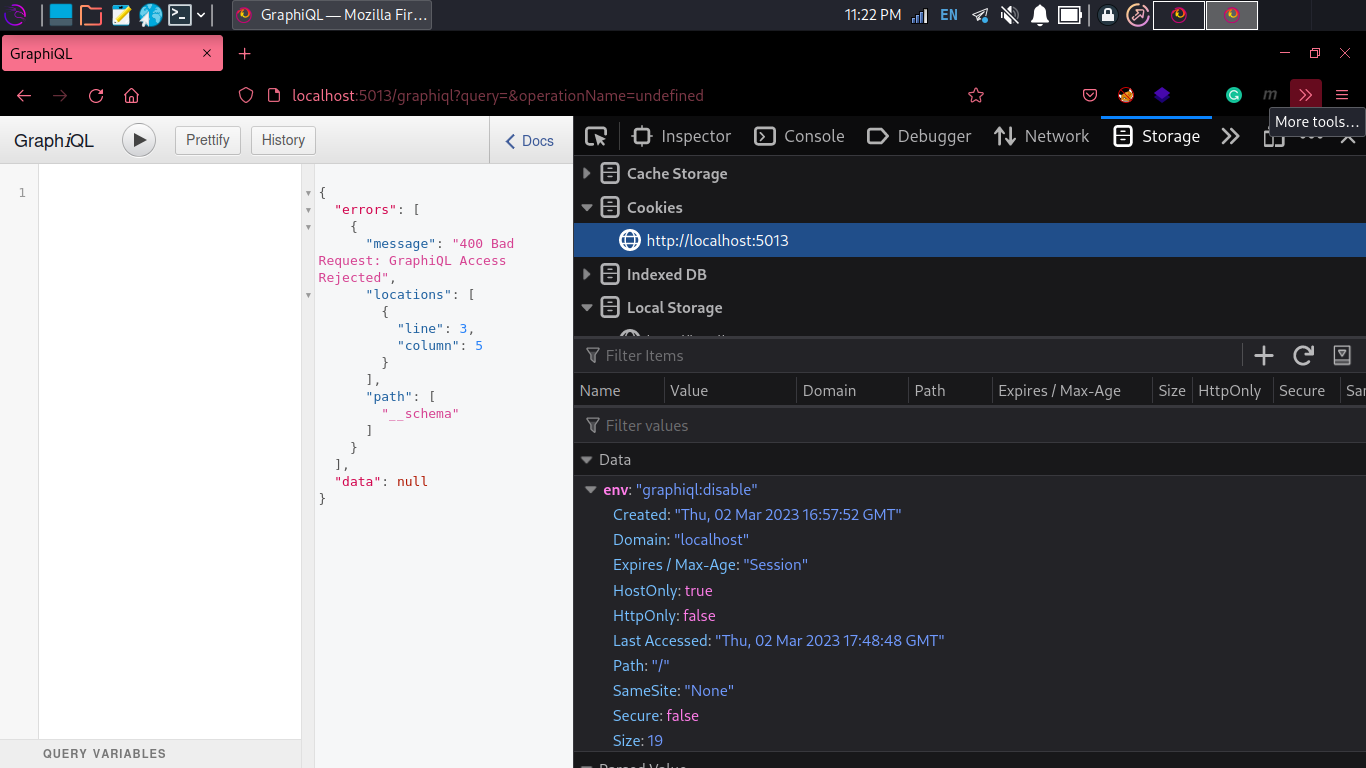Switch to the Network tab in DevTools
This screenshot has width=1366, height=768.
pos(1041,137)
